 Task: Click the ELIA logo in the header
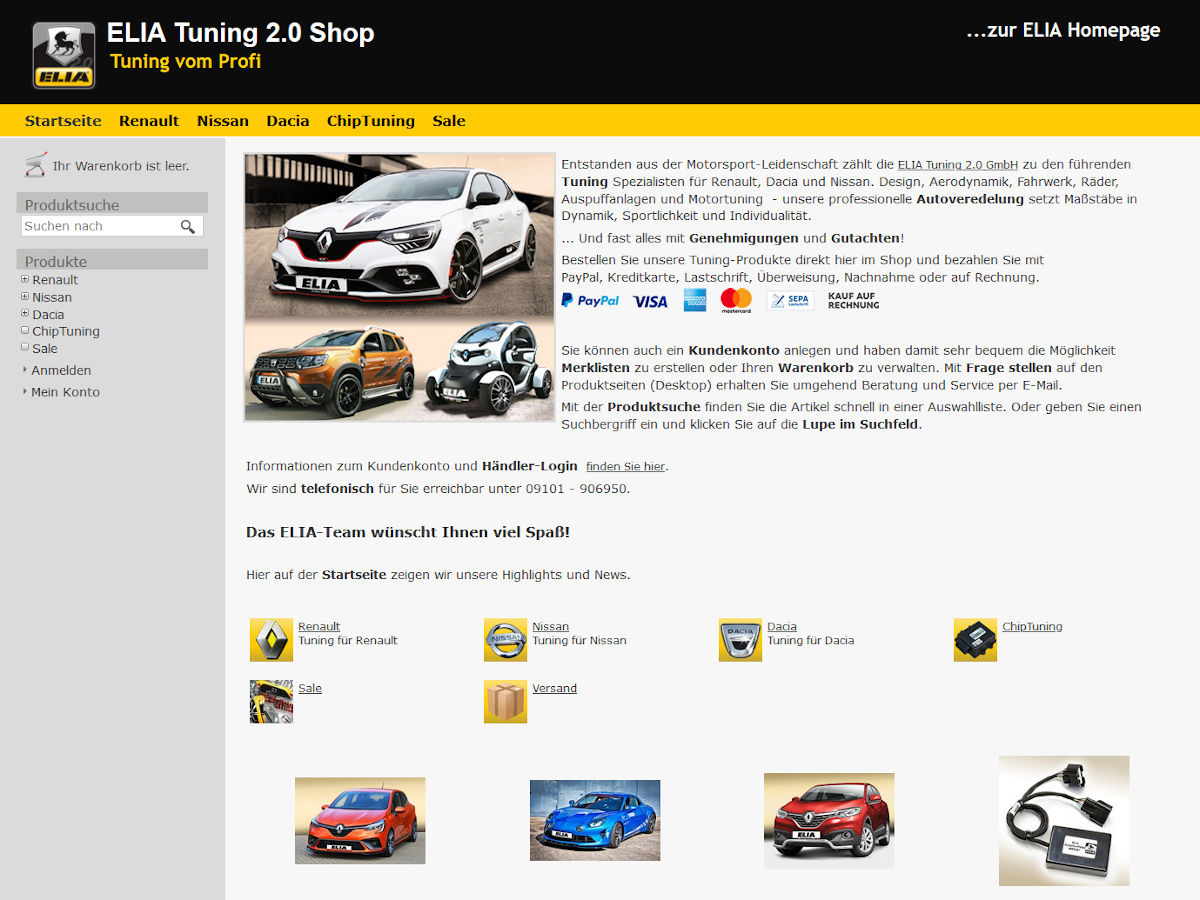64,56
